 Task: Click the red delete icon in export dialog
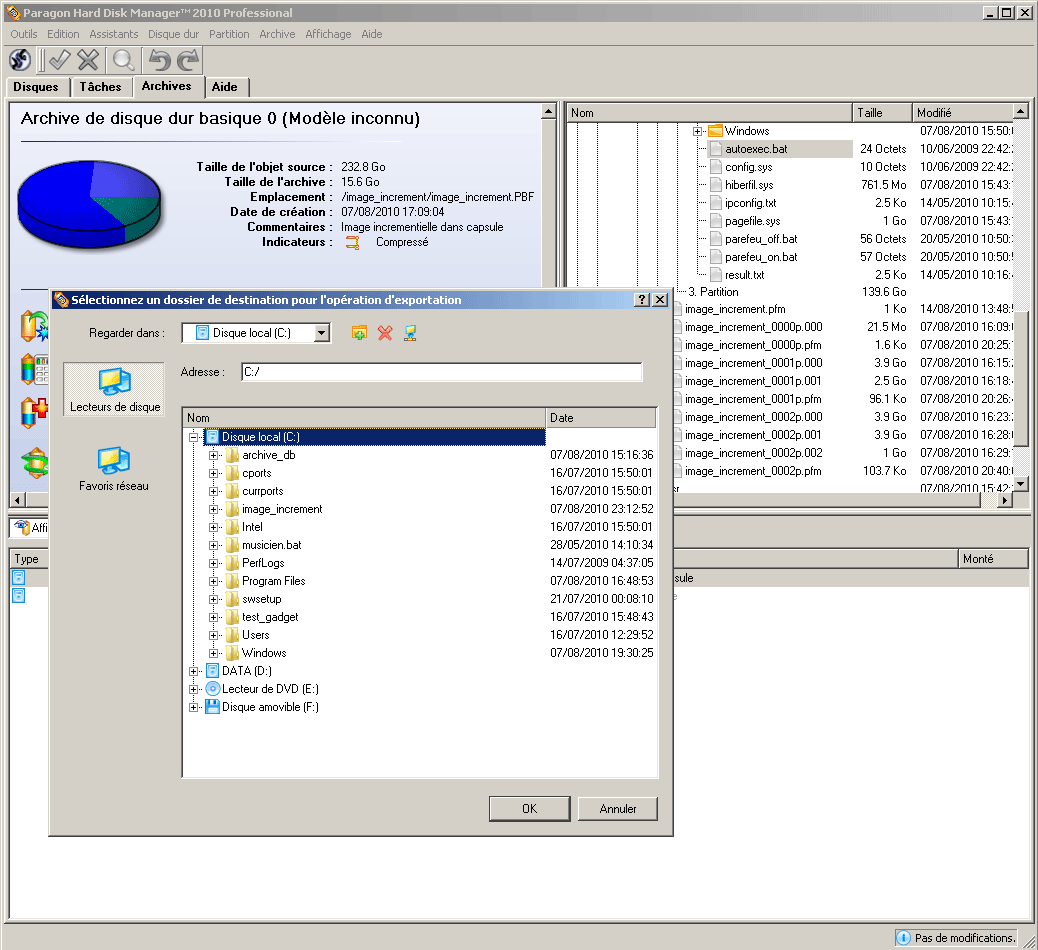point(385,333)
